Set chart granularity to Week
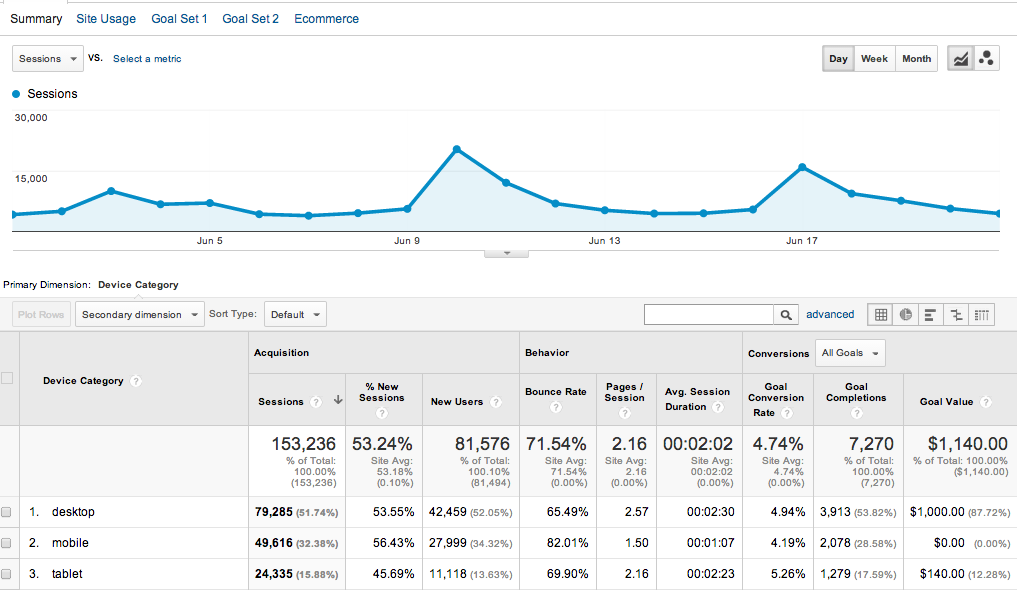Image resolution: width=1017 pixels, height=590 pixels. pyautogui.click(x=874, y=59)
